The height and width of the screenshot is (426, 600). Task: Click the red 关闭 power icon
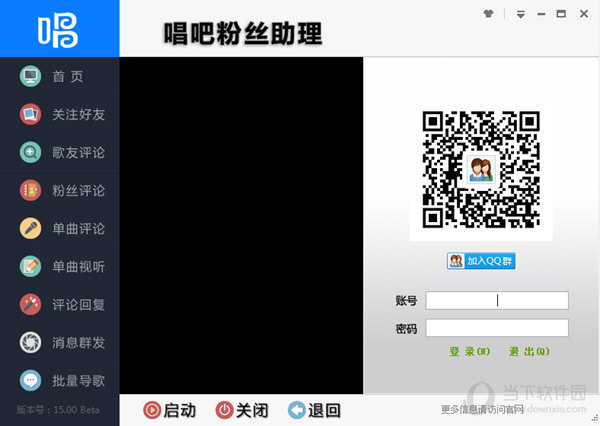point(224,410)
